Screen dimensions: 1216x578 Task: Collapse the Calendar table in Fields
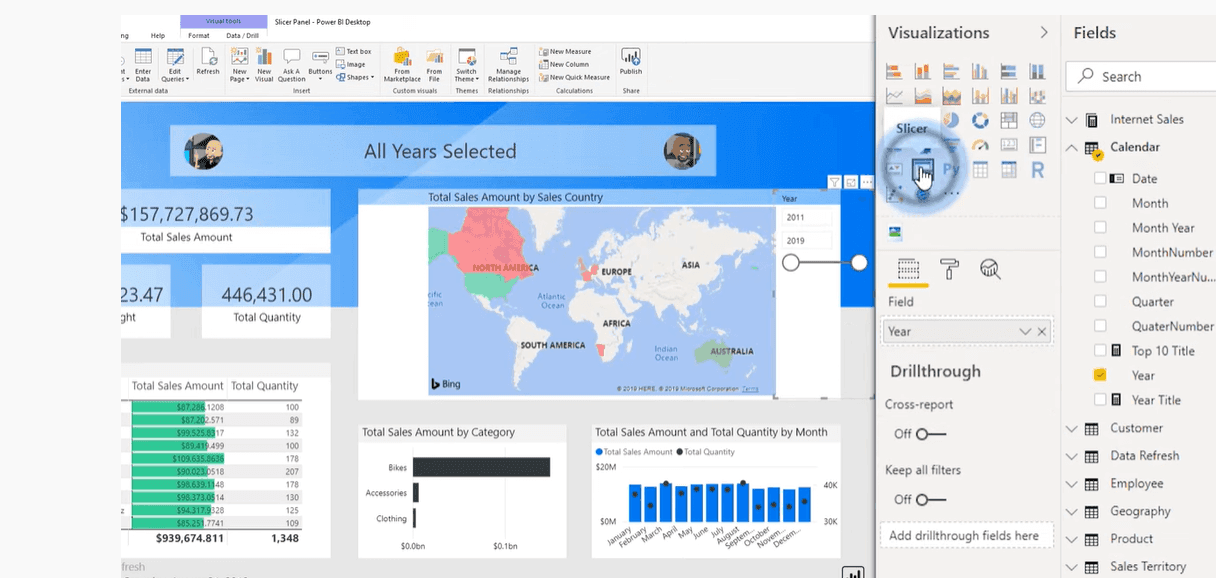tap(1072, 147)
